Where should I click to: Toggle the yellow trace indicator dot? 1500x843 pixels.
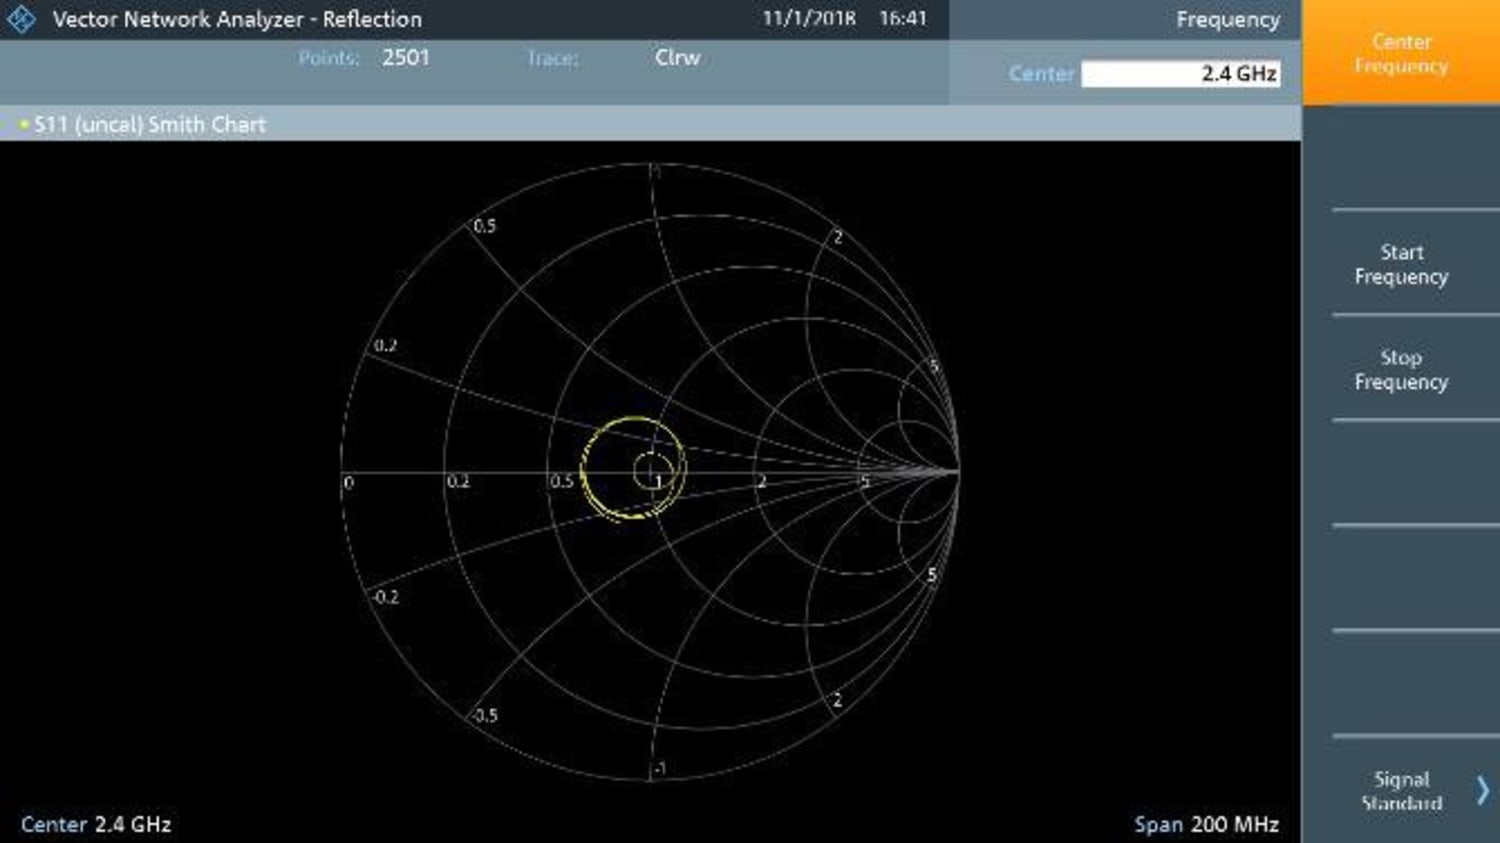click(23, 123)
